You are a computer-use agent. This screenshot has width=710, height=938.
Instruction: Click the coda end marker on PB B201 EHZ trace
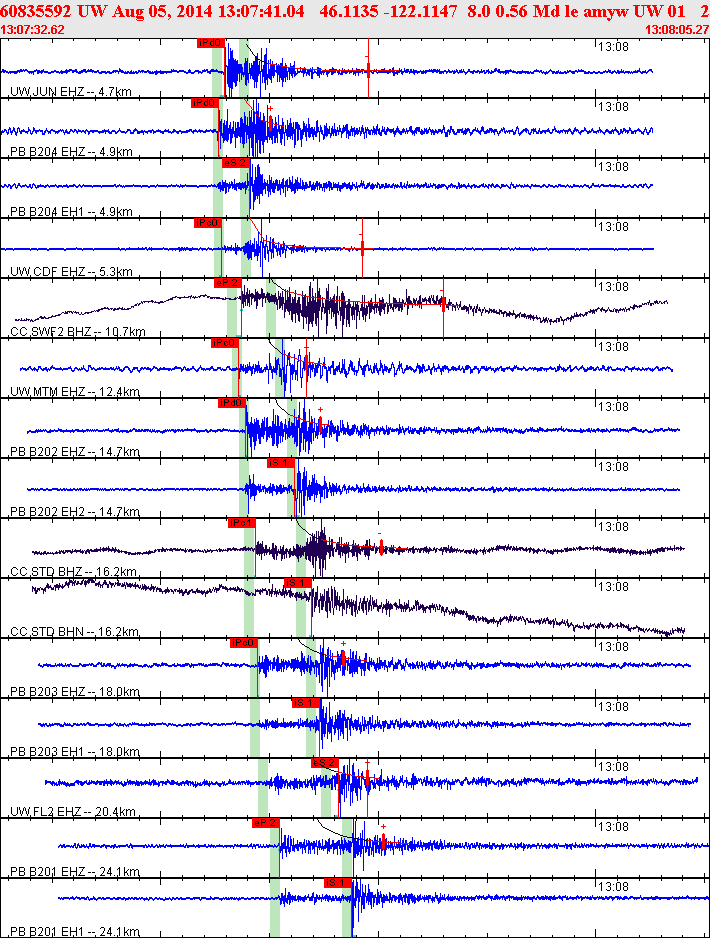[383, 840]
